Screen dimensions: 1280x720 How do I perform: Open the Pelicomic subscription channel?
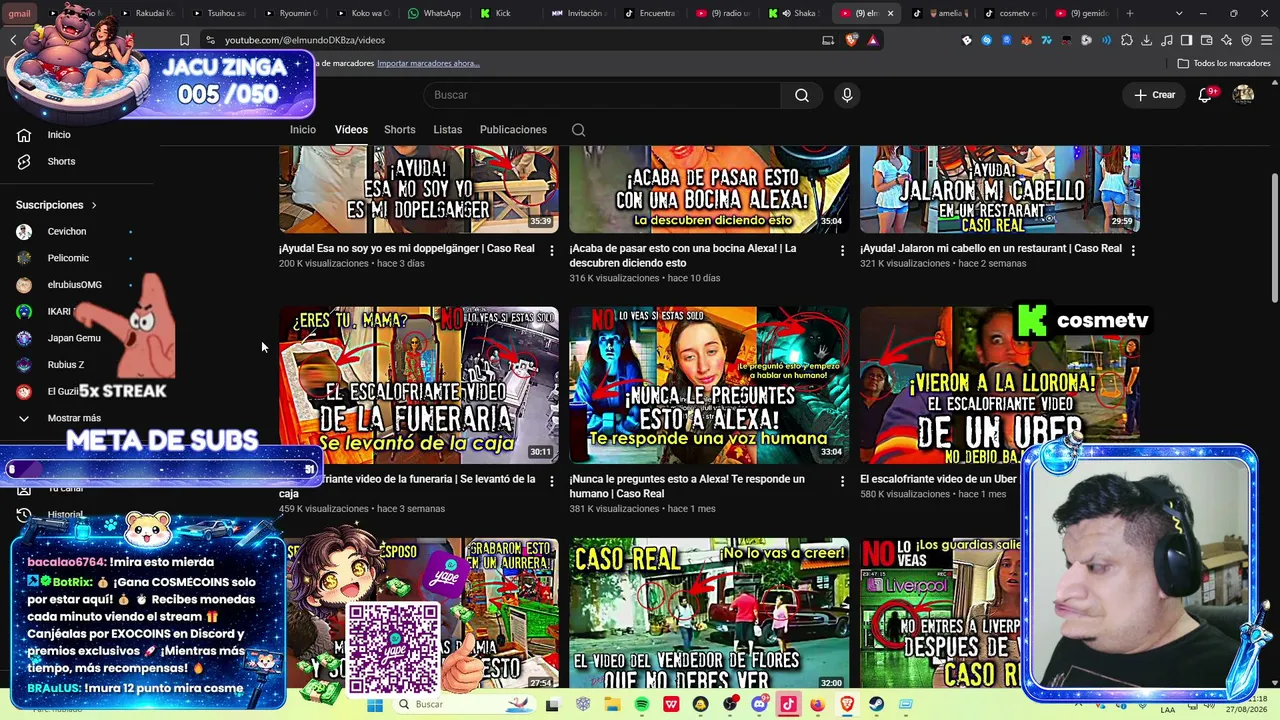(68, 258)
